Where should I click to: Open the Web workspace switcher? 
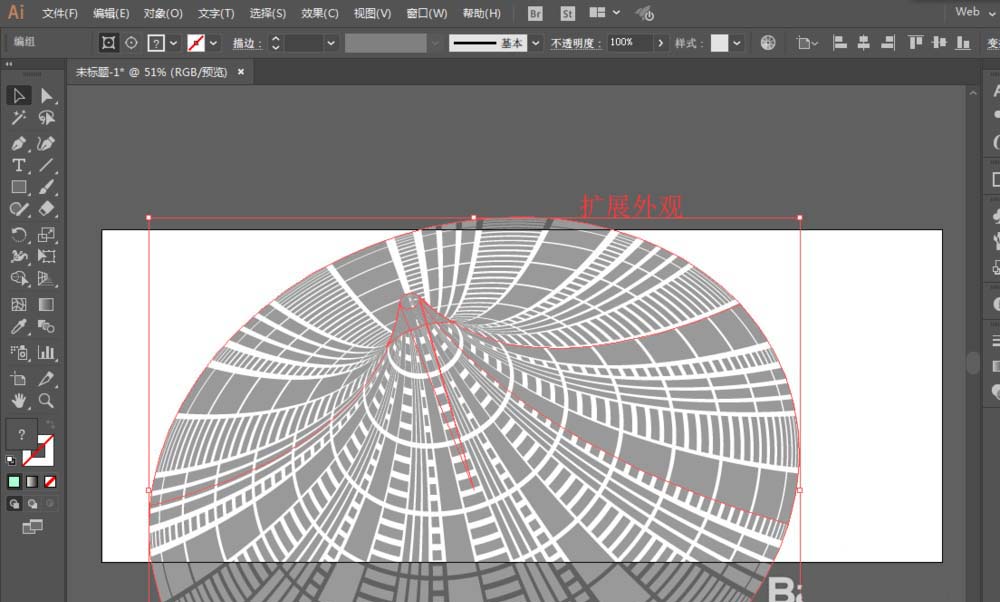click(x=975, y=11)
